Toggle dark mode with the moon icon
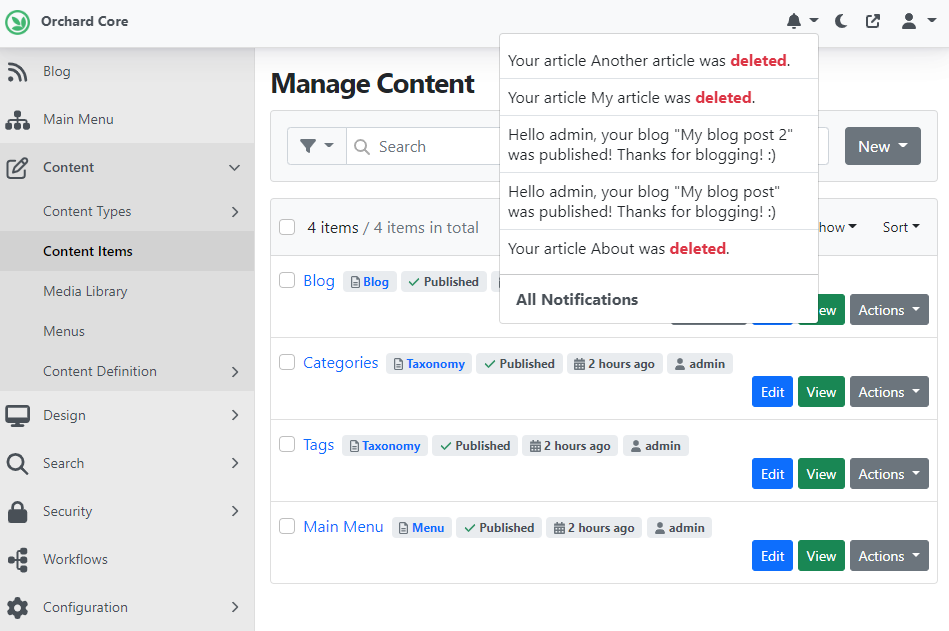Screen dimensions: 949x631 [x=841, y=21]
